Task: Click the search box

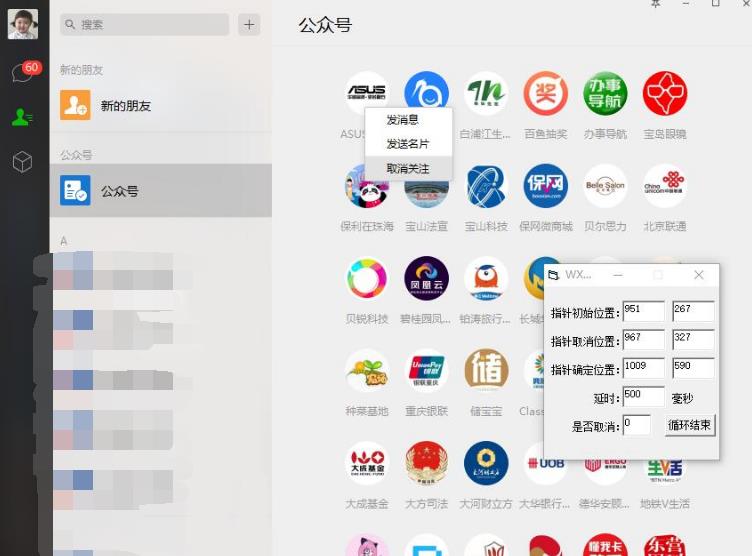Action: [x=144, y=24]
